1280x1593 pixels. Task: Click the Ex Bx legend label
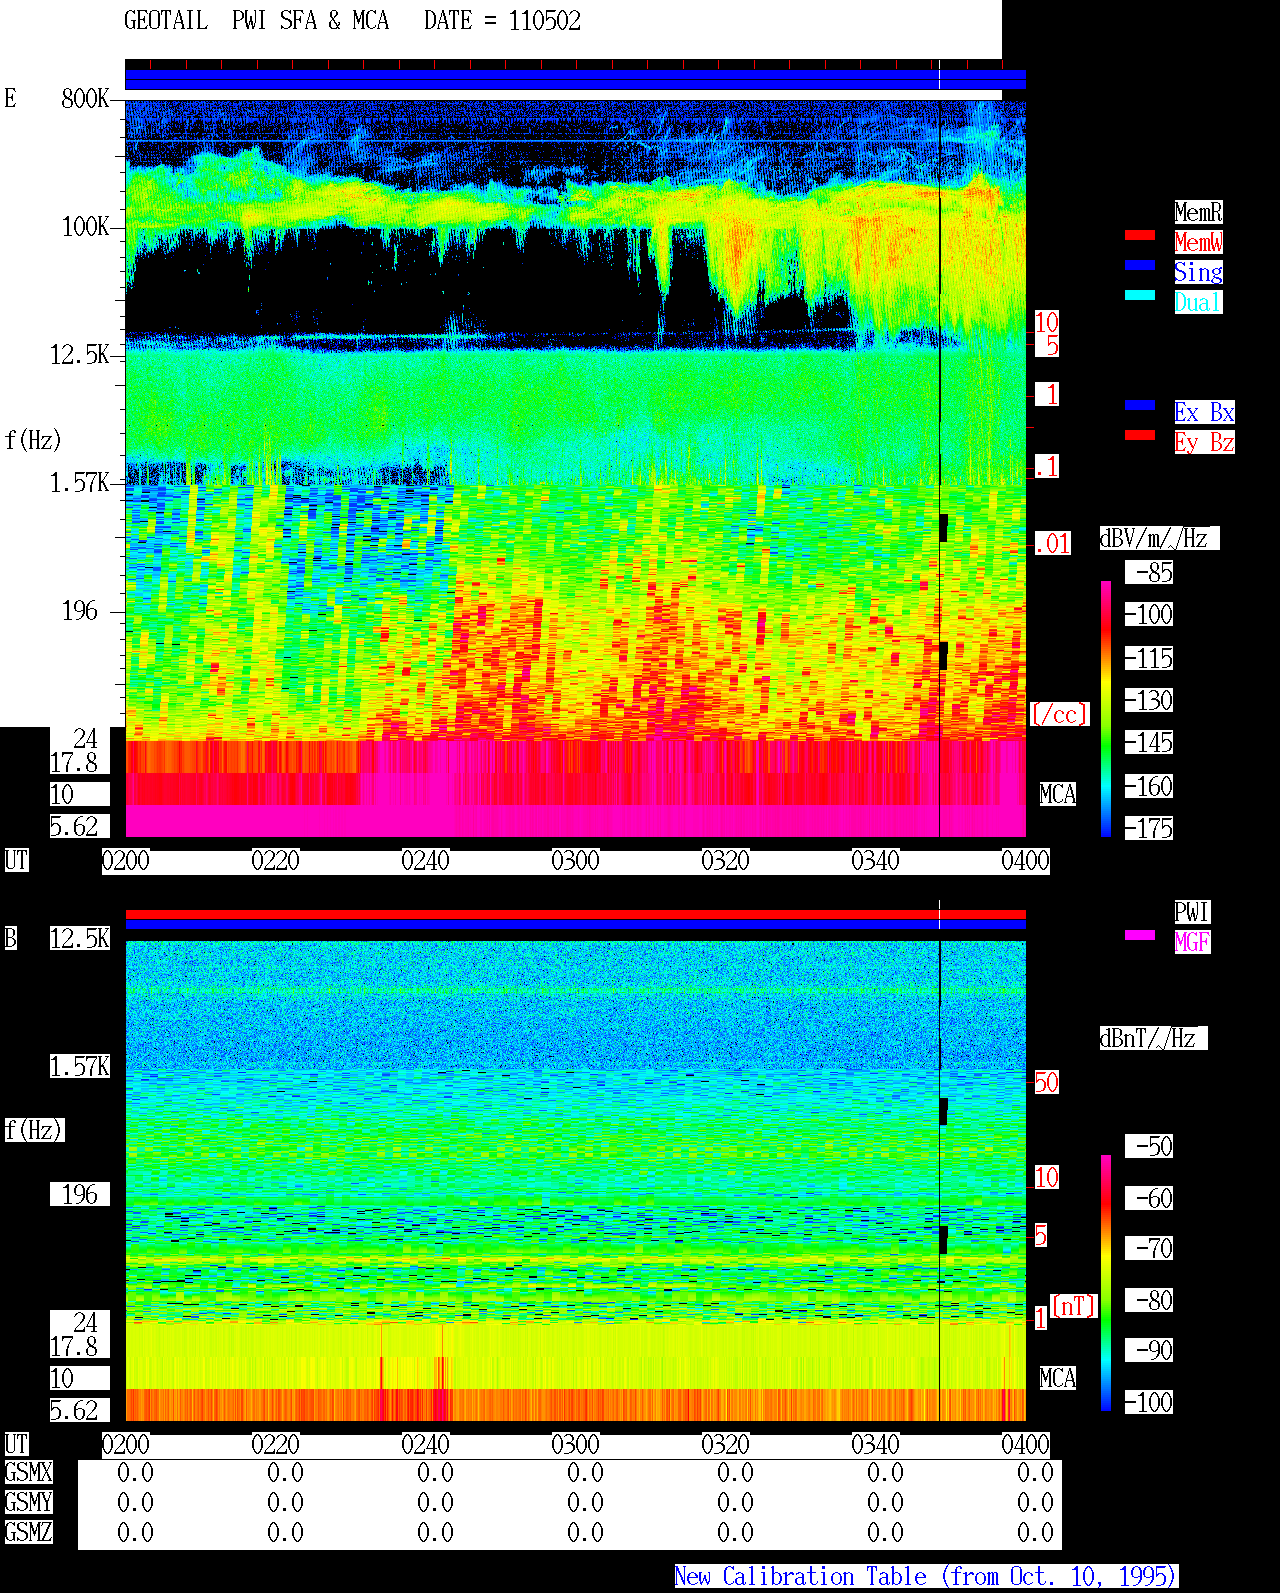coord(1204,412)
